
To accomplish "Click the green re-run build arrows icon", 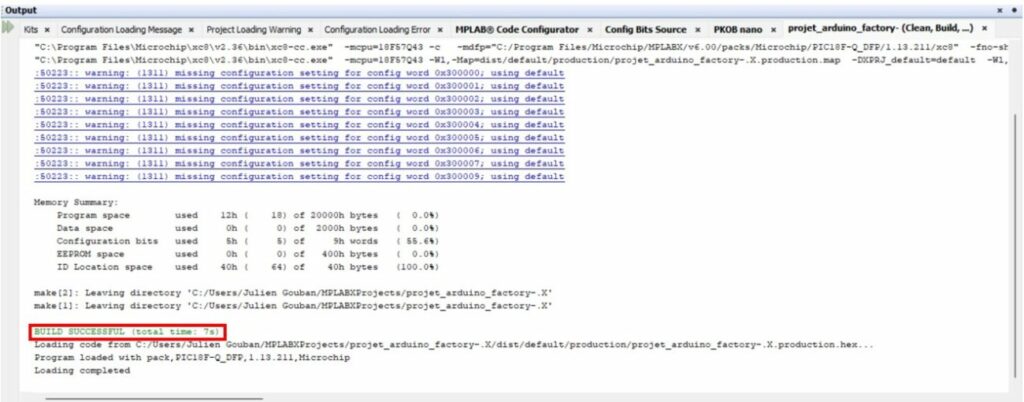I will tap(11, 29).
